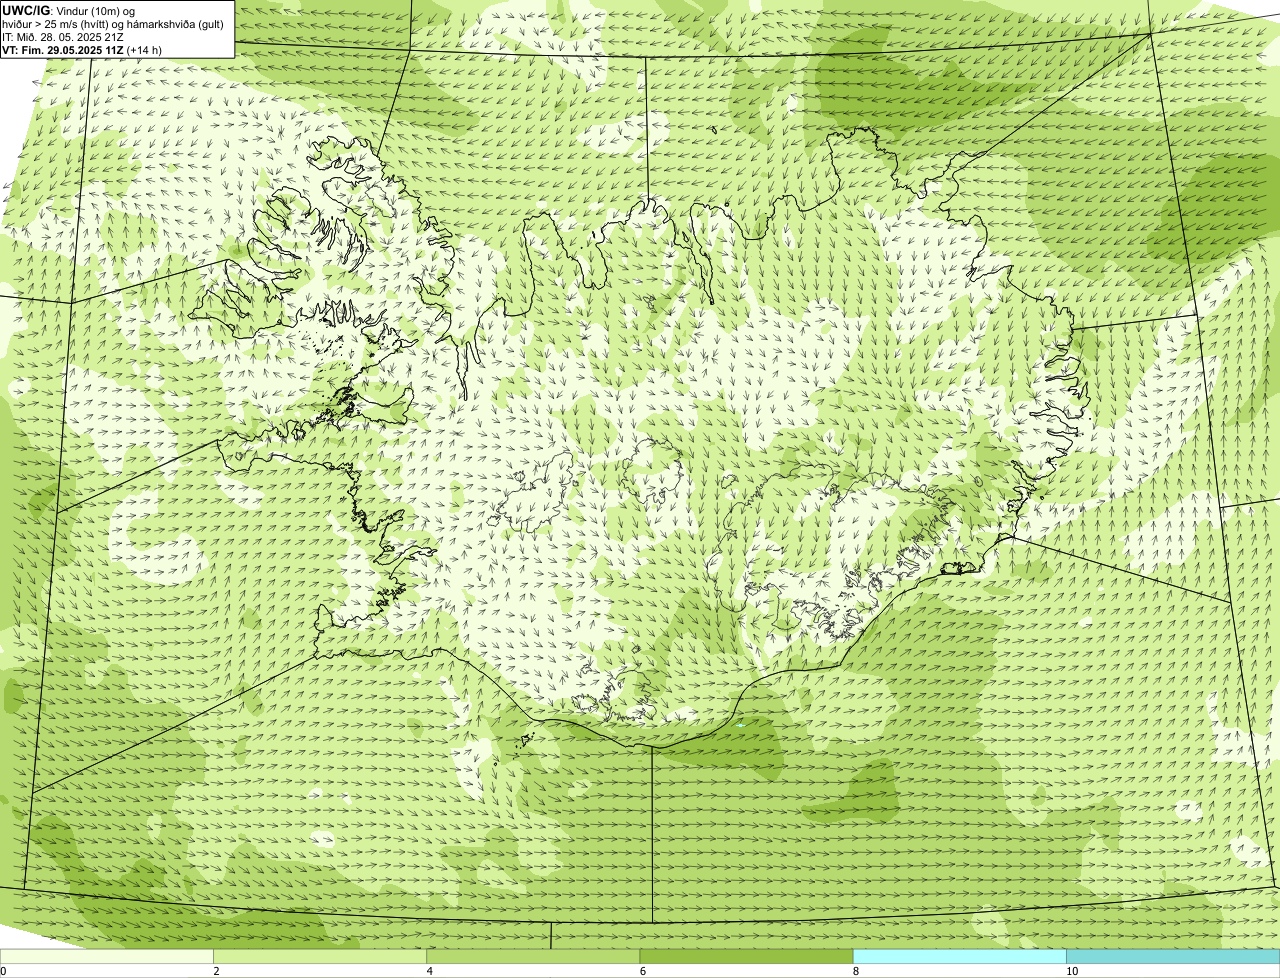Click the '2' label under the color scale

(216, 971)
